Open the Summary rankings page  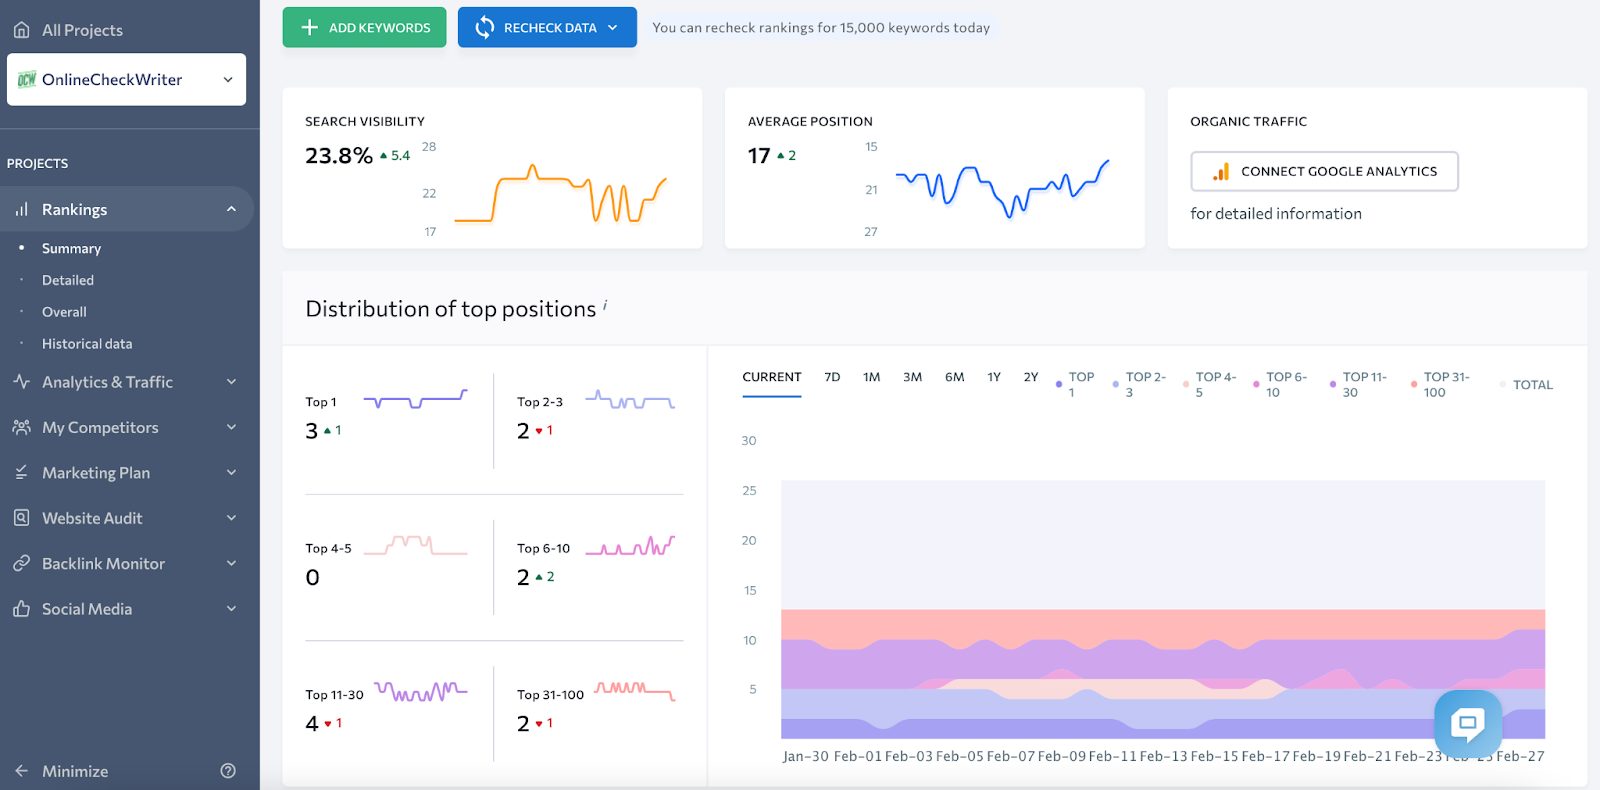tap(71, 248)
